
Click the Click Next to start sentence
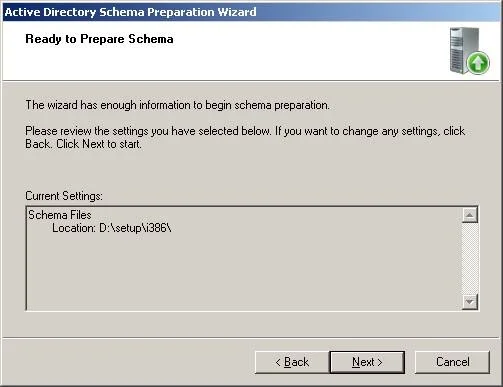99,144
